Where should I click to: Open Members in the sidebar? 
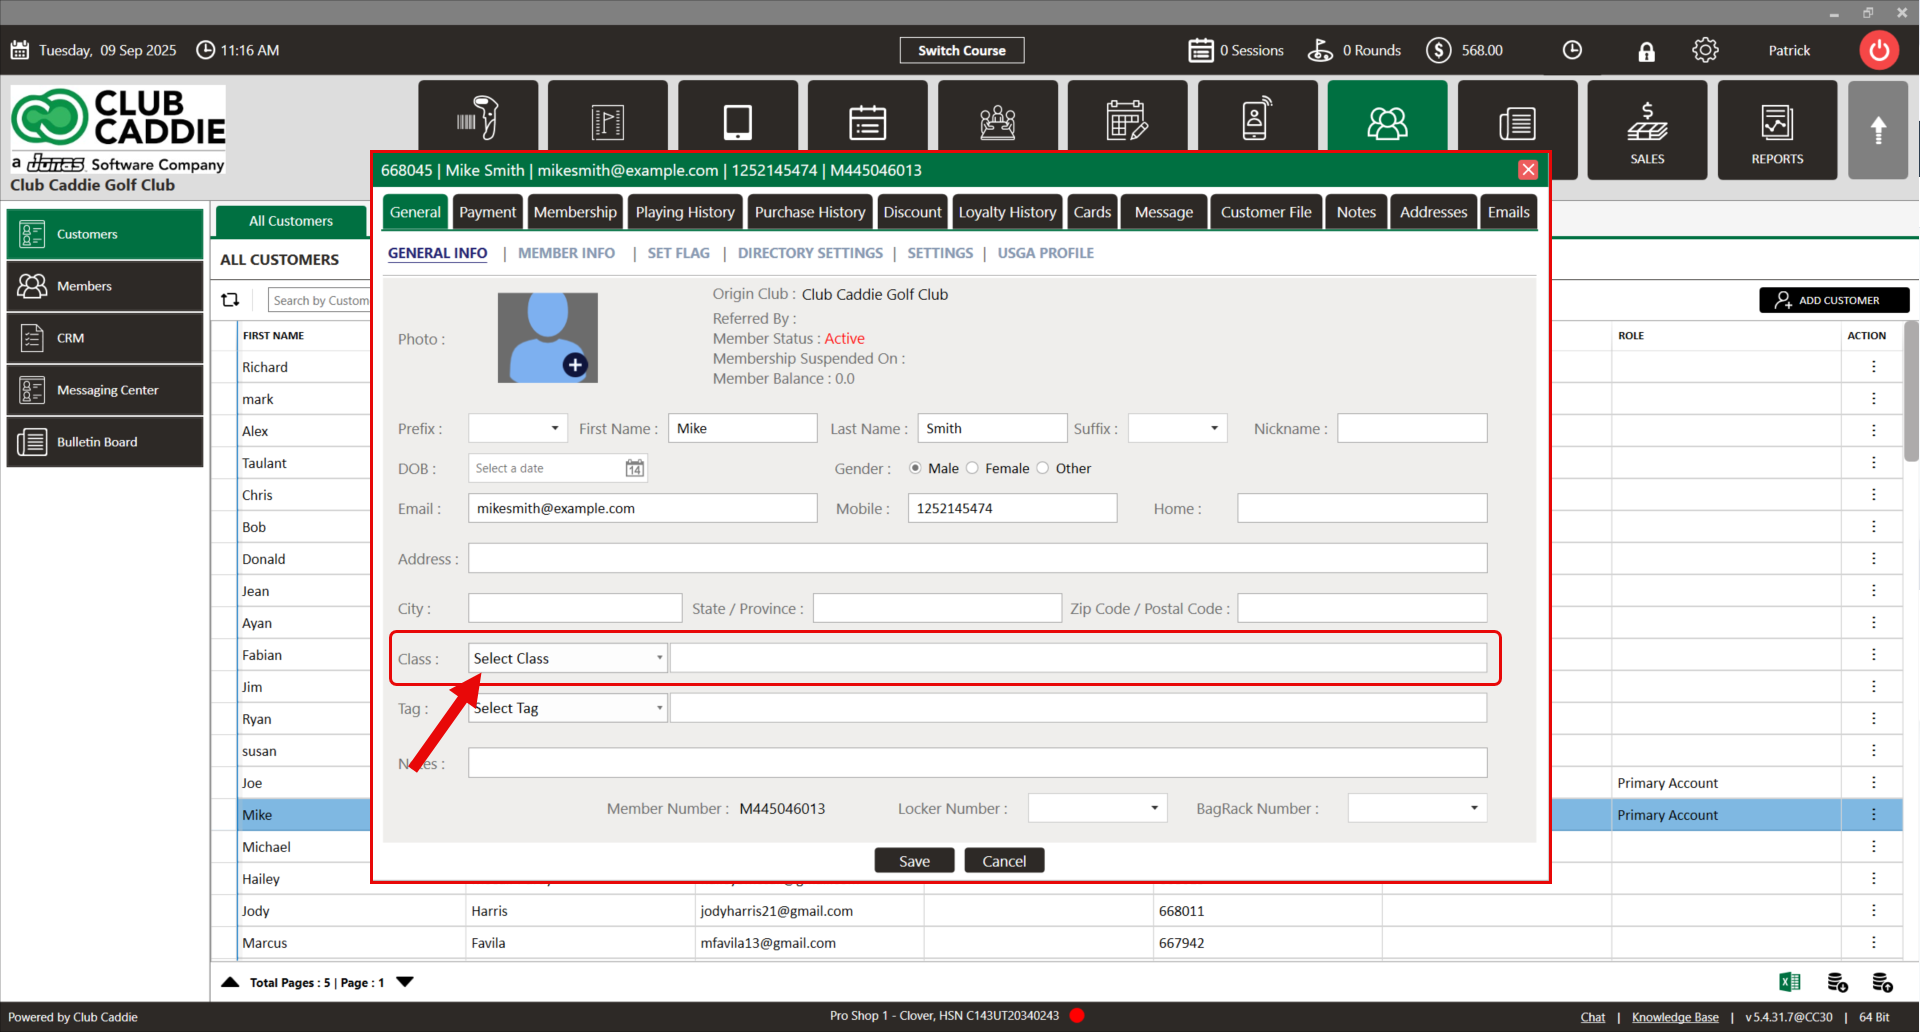[x=105, y=286]
